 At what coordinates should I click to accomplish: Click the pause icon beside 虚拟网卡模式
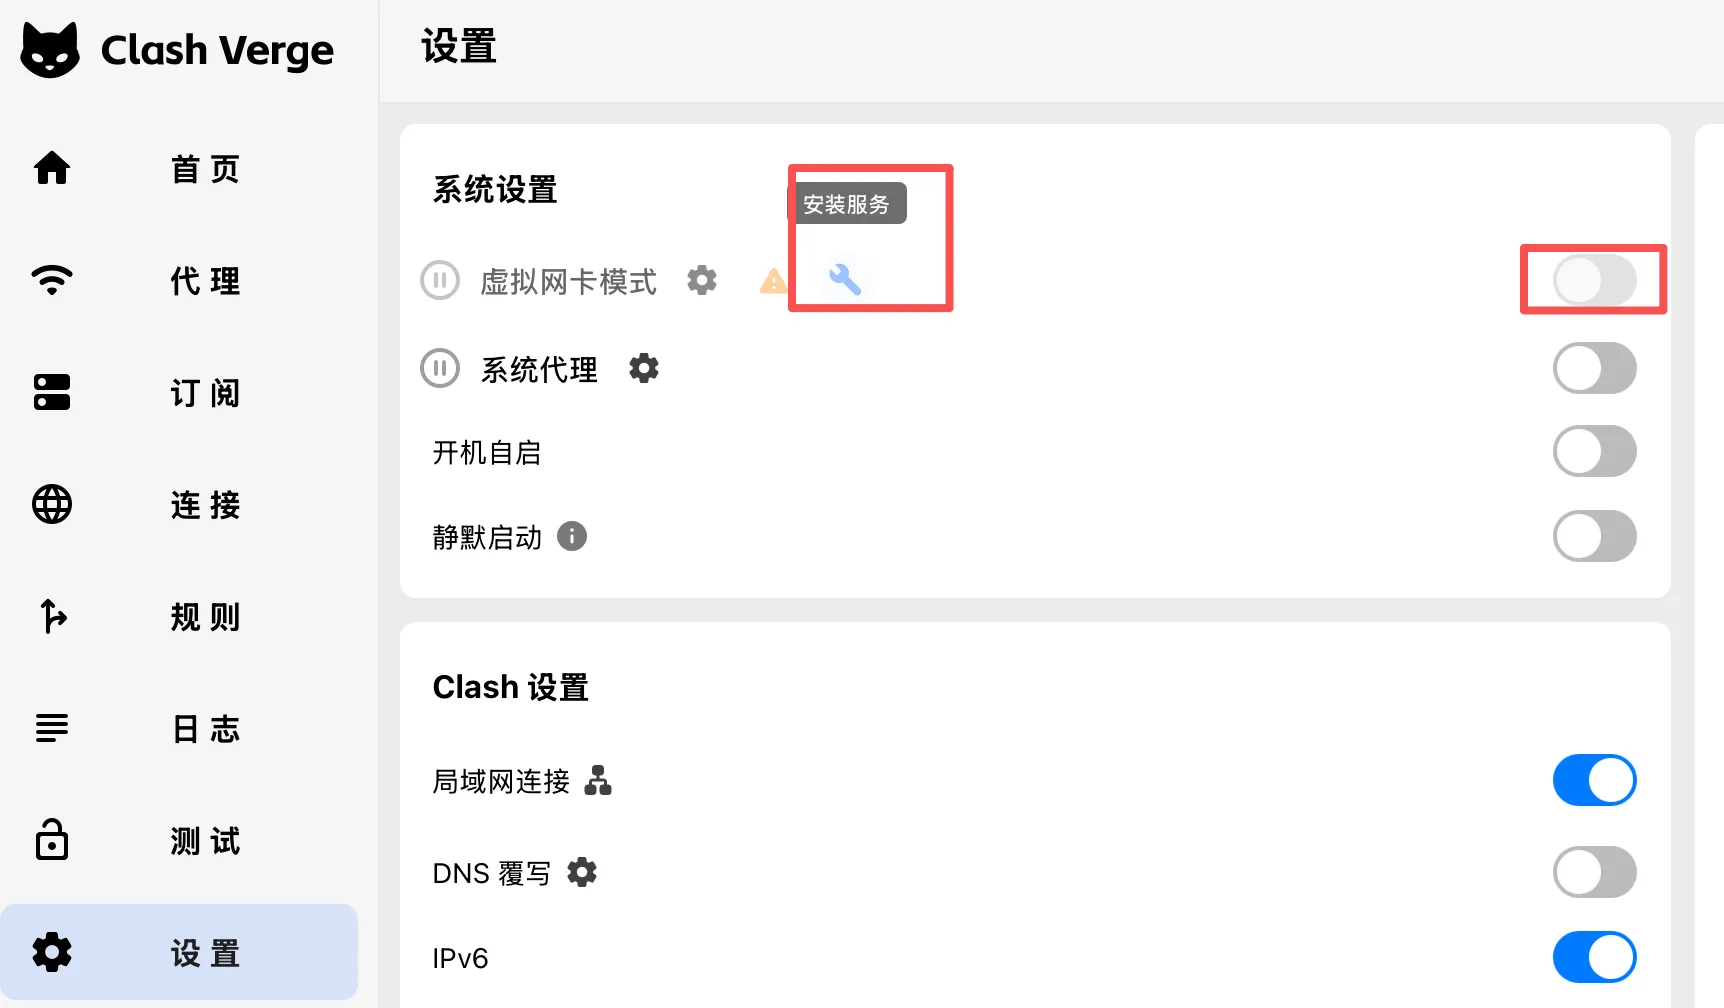click(440, 280)
